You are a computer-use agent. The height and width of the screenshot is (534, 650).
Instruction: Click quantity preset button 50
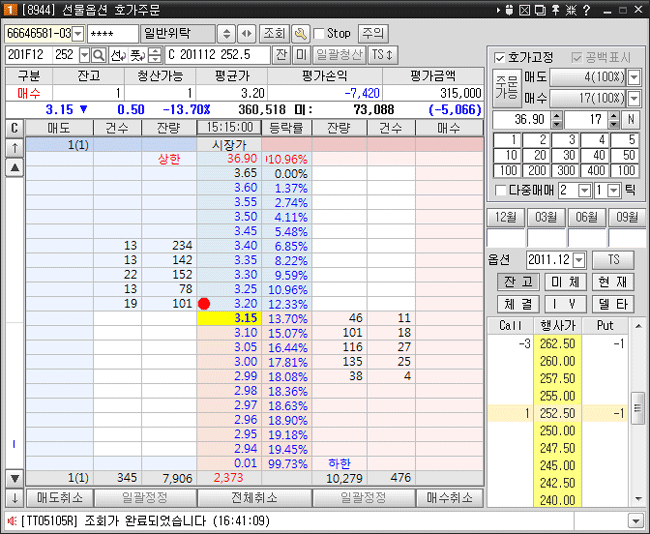pos(624,155)
